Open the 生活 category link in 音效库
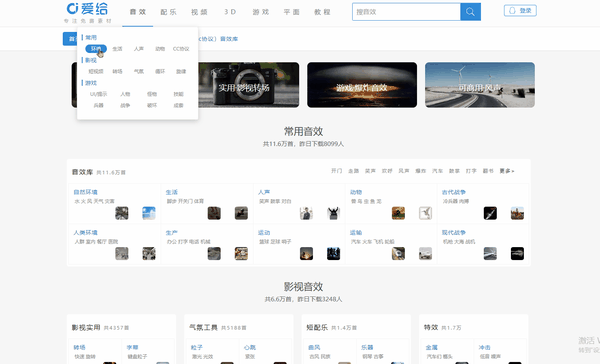Screen dimensions: 600x364 (x=171, y=192)
